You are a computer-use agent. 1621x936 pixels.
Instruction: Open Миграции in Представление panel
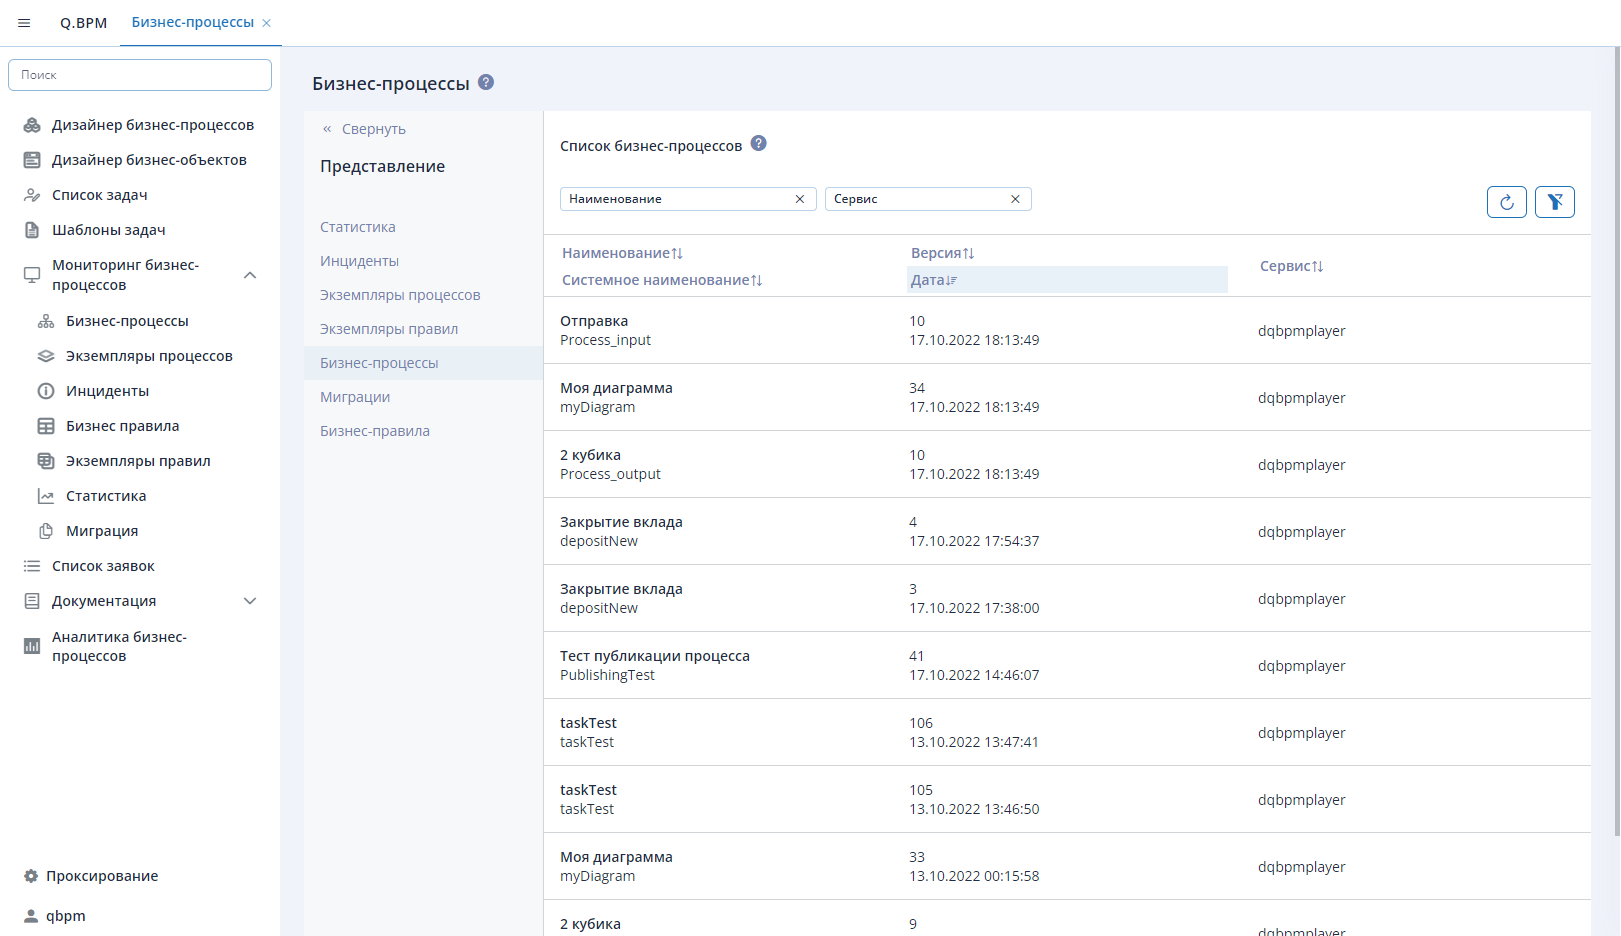[x=355, y=397]
